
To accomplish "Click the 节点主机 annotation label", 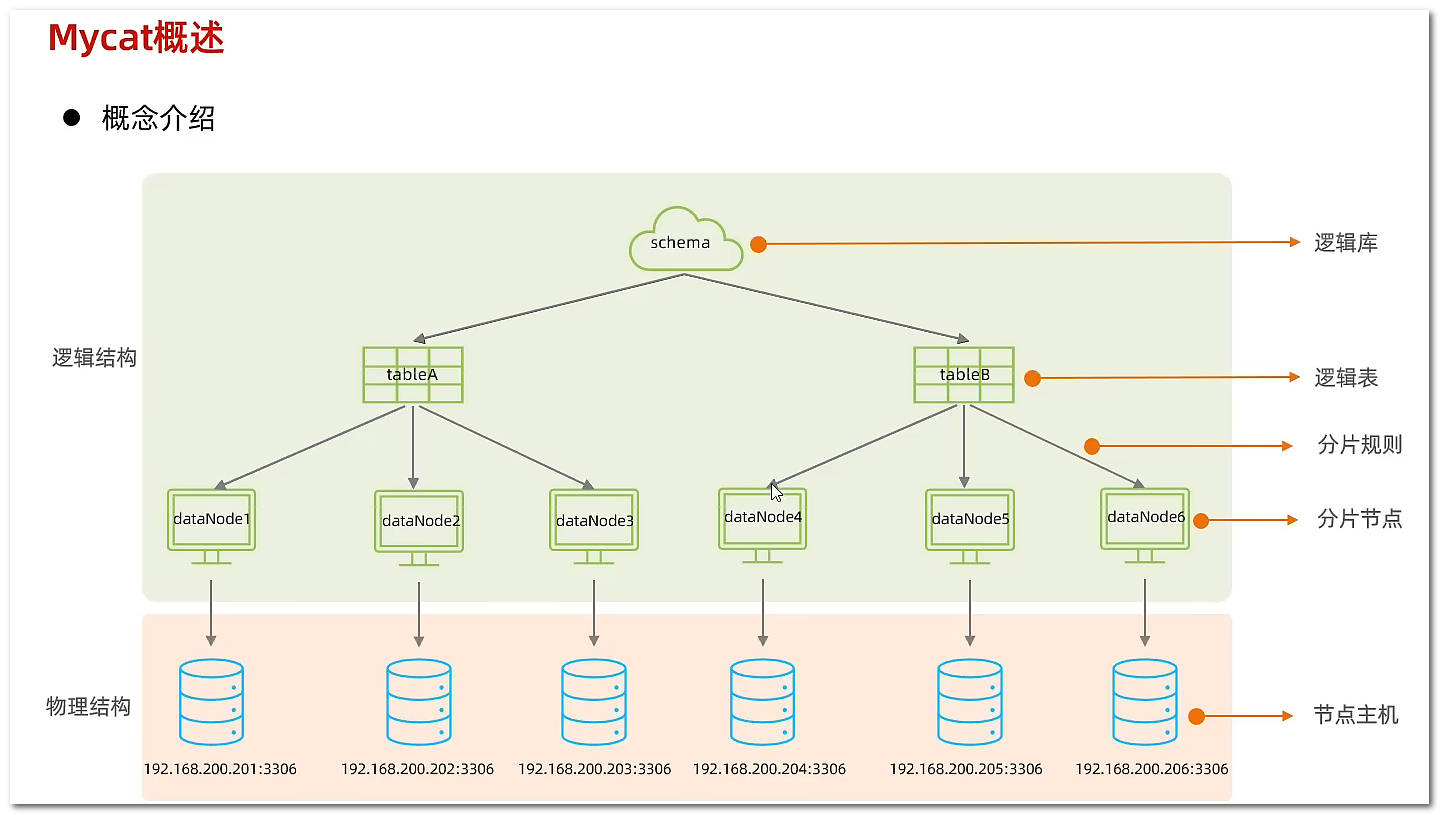I will pos(1356,715).
